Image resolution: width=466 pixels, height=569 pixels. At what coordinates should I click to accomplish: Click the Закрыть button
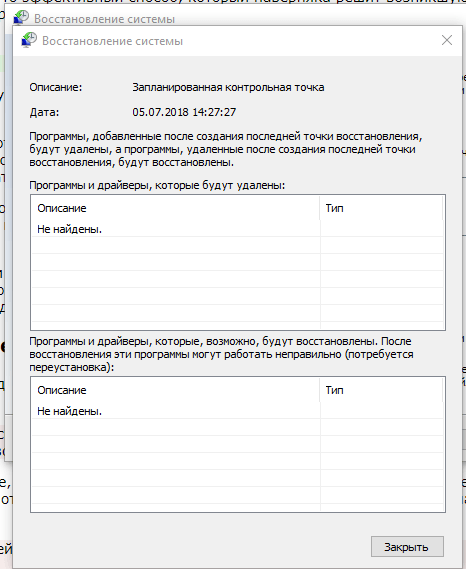[407, 547]
